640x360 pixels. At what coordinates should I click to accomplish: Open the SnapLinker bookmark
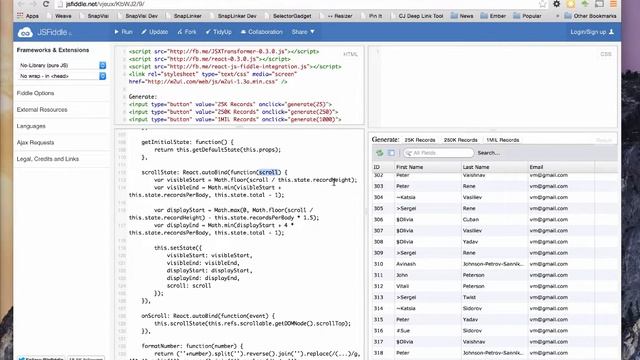click(x=184, y=16)
